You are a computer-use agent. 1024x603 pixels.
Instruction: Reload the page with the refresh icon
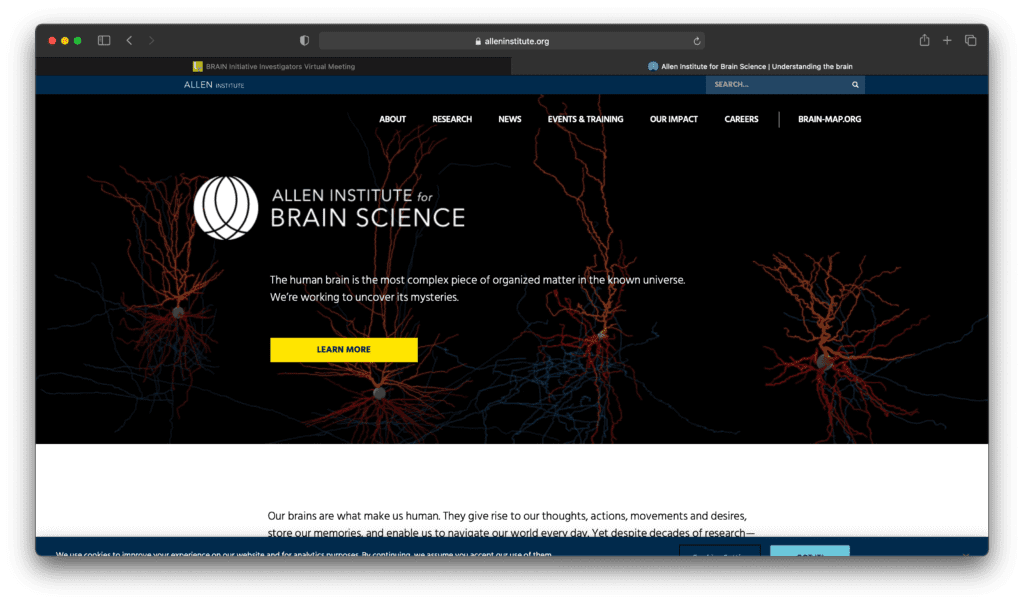tap(697, 41)
